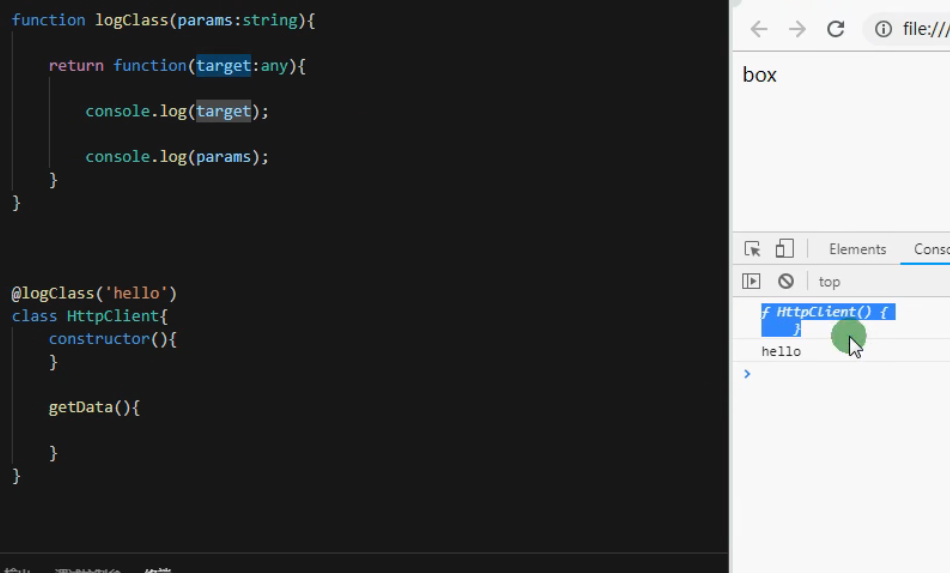
Task: Click the 'hello' string argument
Action: [x=136, y=293]
